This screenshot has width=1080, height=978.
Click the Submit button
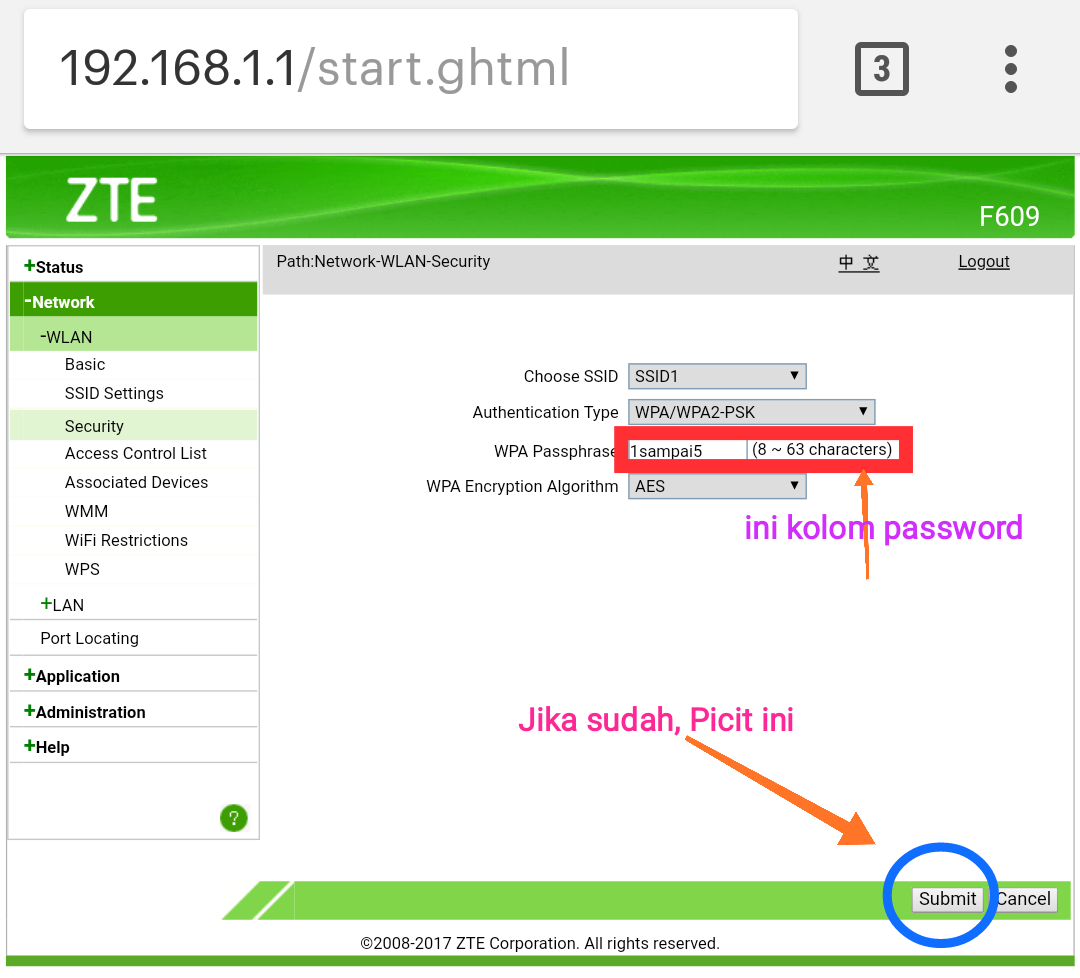[x=947, y=899]
